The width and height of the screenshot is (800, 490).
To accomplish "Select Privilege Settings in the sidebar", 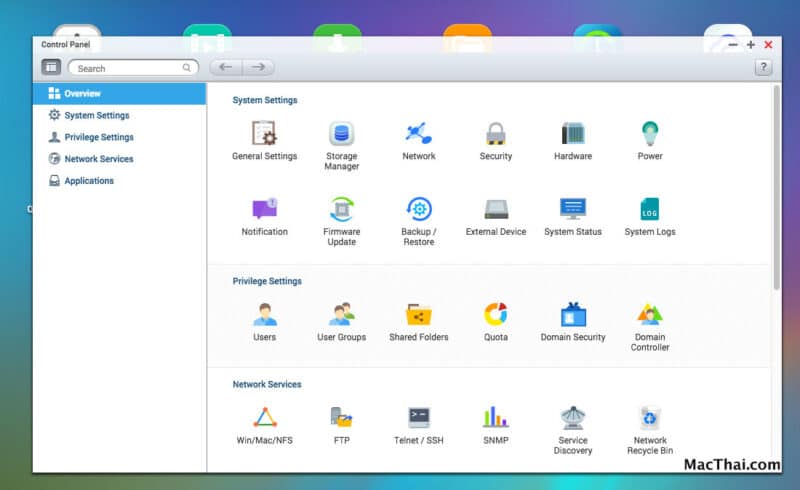I will (x=98, y=137).
